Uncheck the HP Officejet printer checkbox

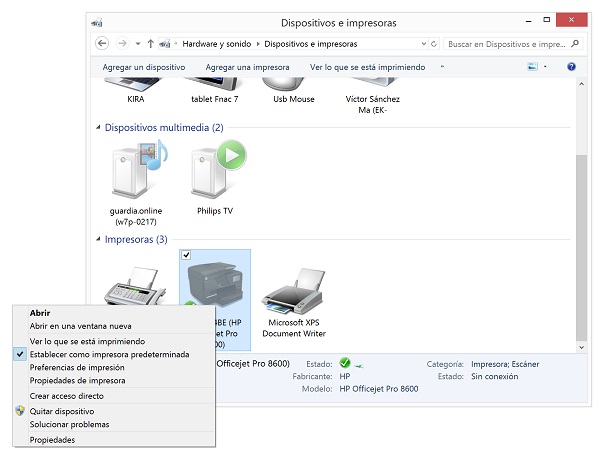tap(186, 255)
